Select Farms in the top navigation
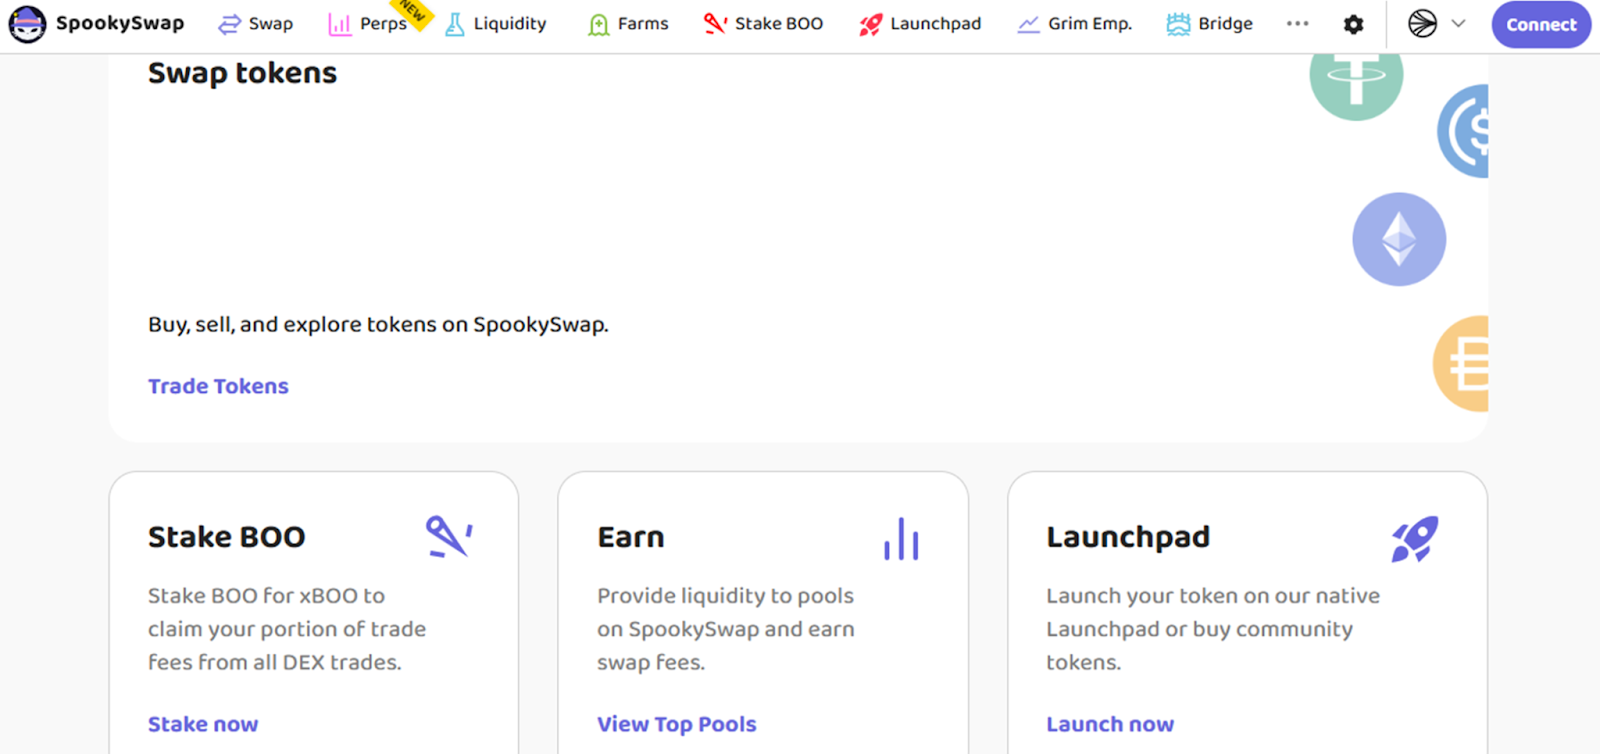Viewport: 1600px width, 754px height. tap(628, 24)
